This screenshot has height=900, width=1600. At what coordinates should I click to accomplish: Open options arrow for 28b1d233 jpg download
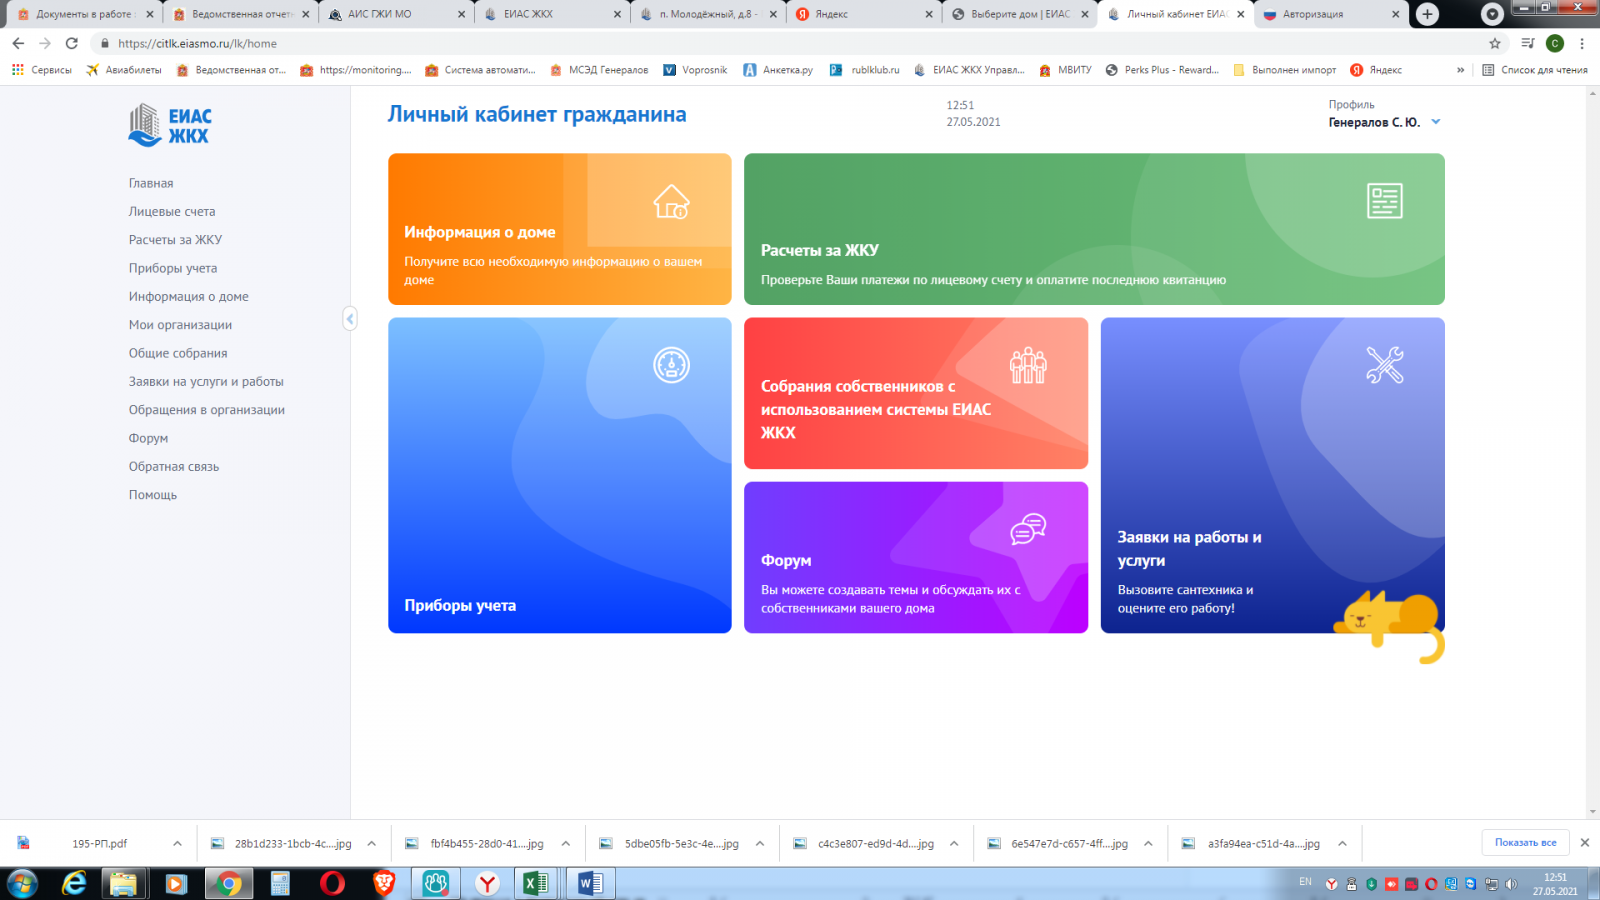point(371,844)
